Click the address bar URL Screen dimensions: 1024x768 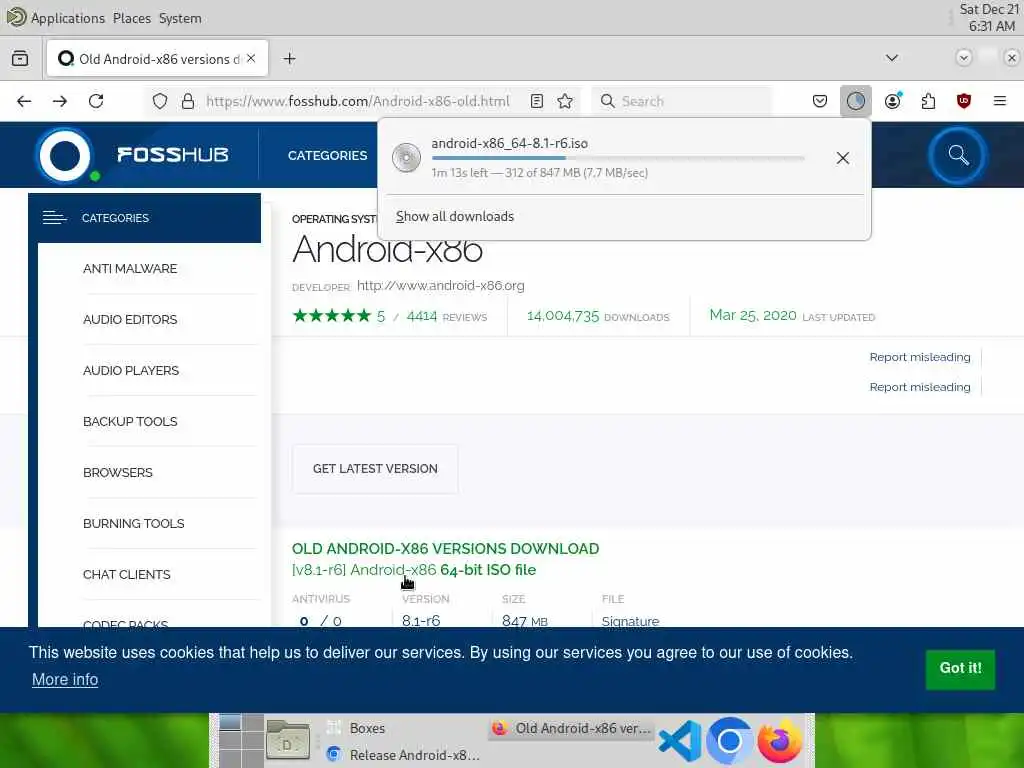(x=357, y=101)
